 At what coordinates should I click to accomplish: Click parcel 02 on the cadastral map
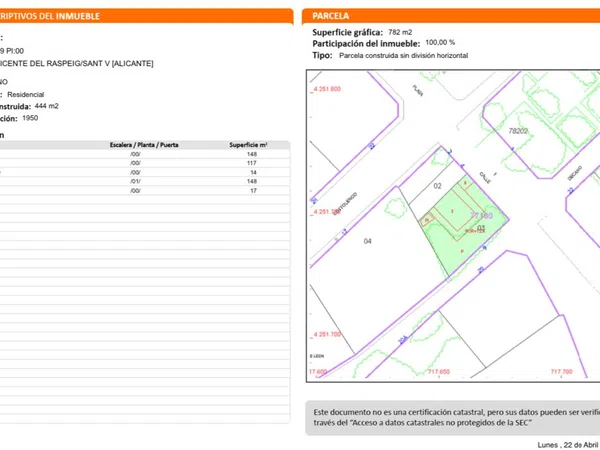point(437,186)
